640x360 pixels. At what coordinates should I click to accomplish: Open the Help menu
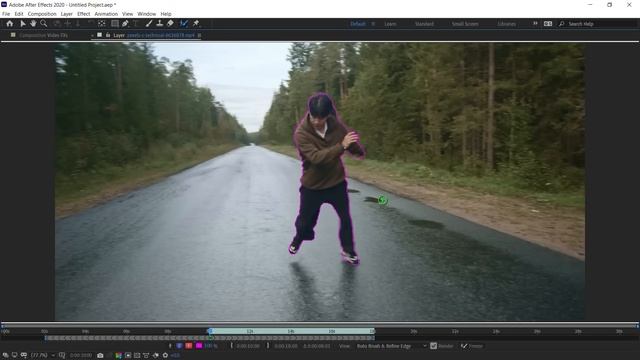(x=166, y=14)
